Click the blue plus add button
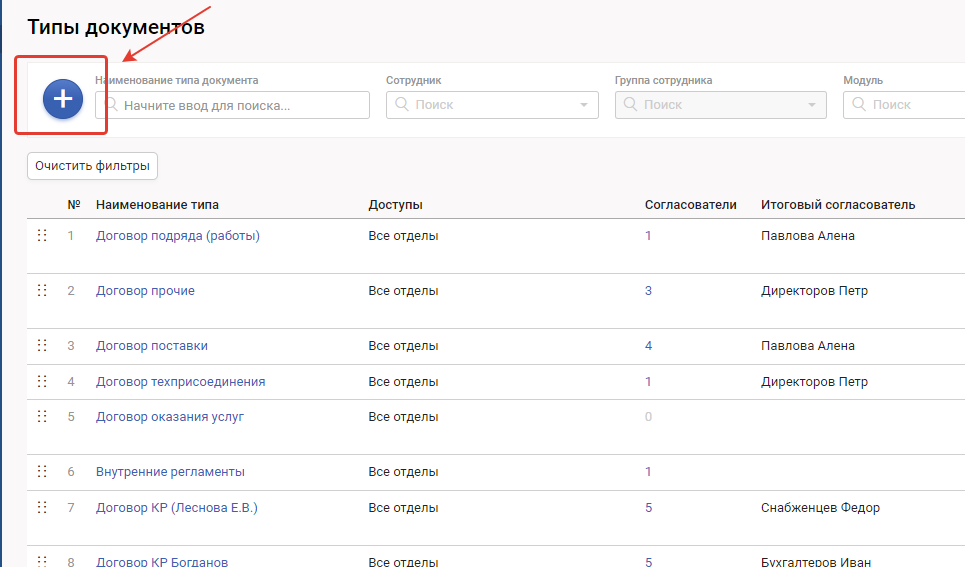This screenshot has width=965, height=567. [x=62, y=99]
